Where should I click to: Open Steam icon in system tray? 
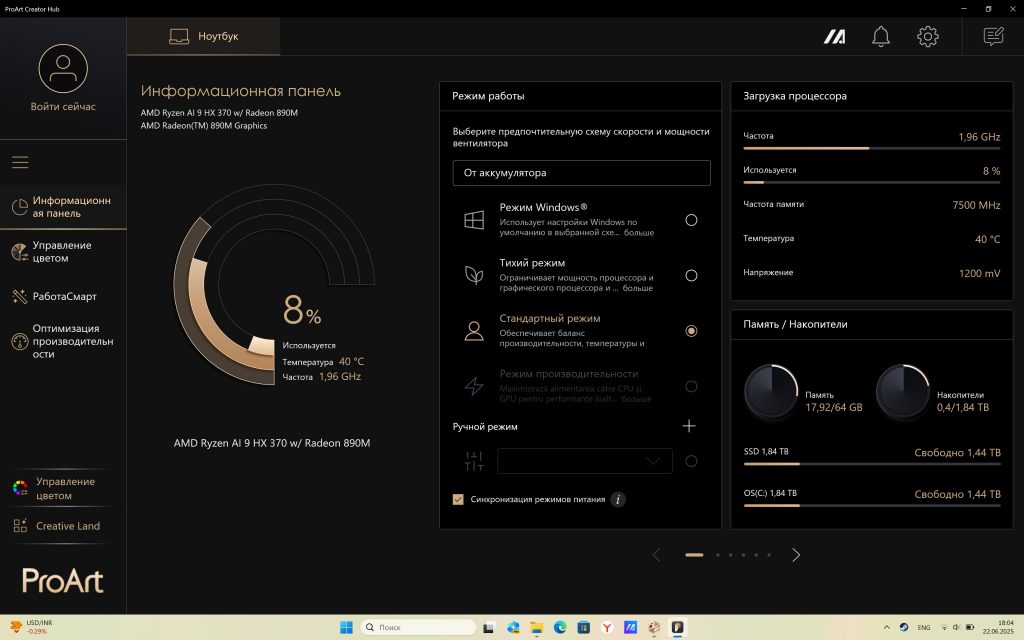pos(904,627)
